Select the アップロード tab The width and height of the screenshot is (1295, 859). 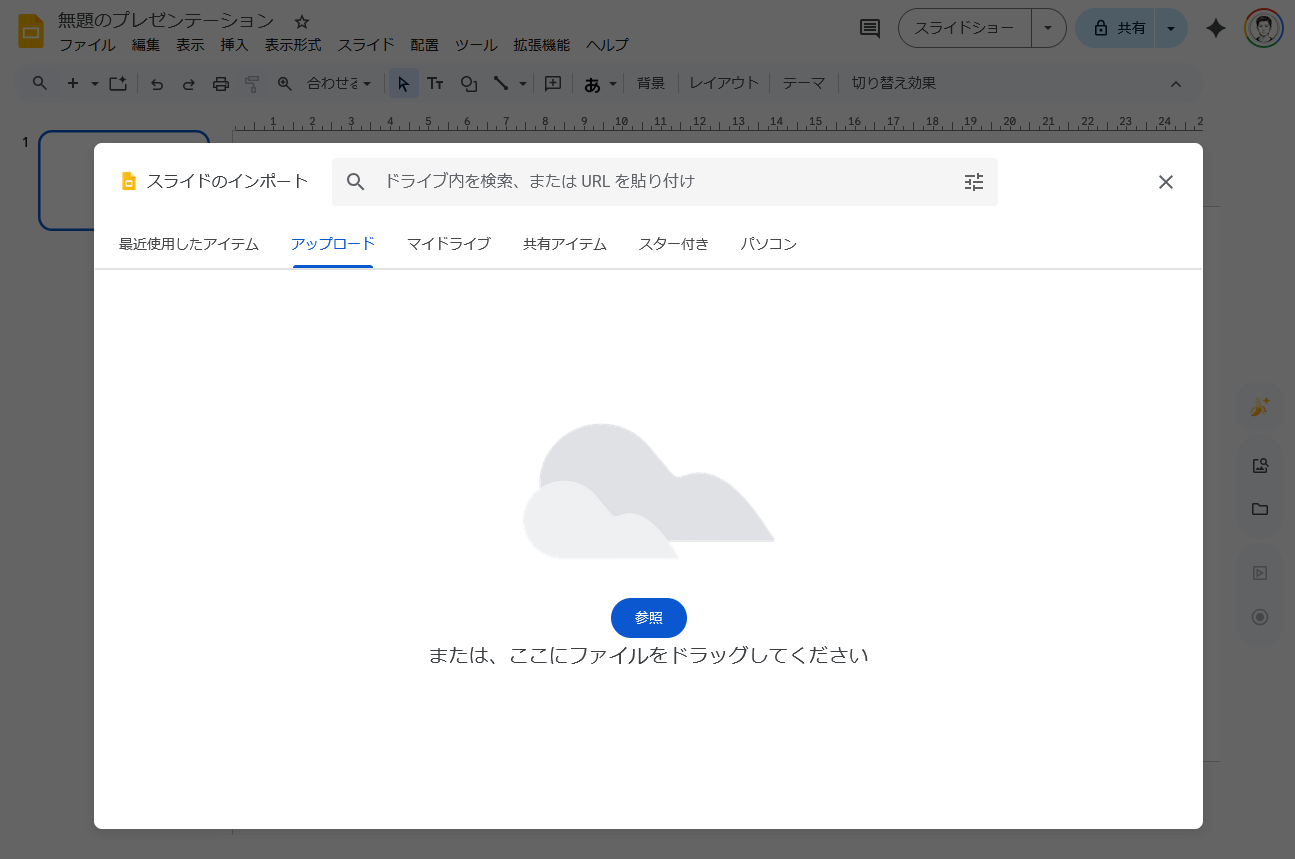click(x=333, y=244)
